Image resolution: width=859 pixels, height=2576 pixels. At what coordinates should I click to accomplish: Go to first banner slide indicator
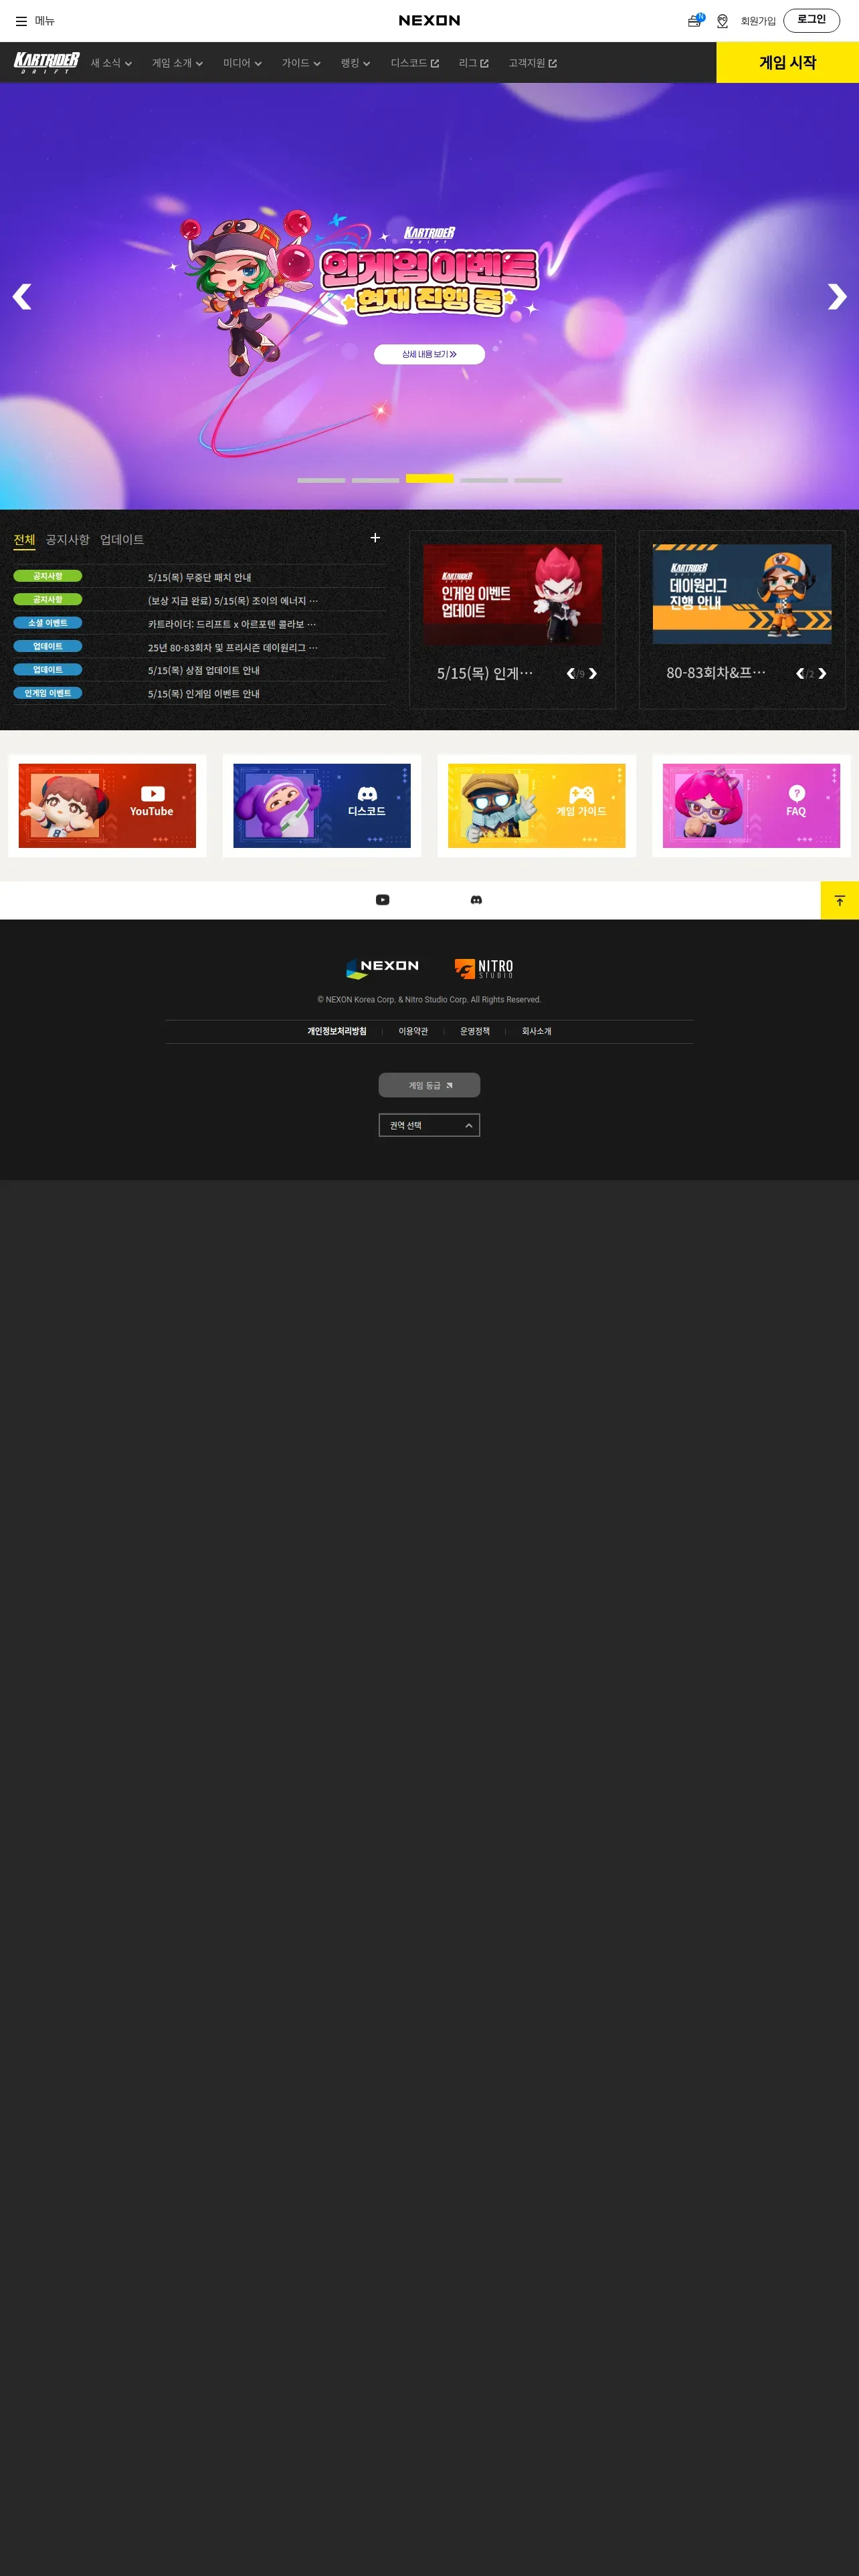click(x=321, y=480)
